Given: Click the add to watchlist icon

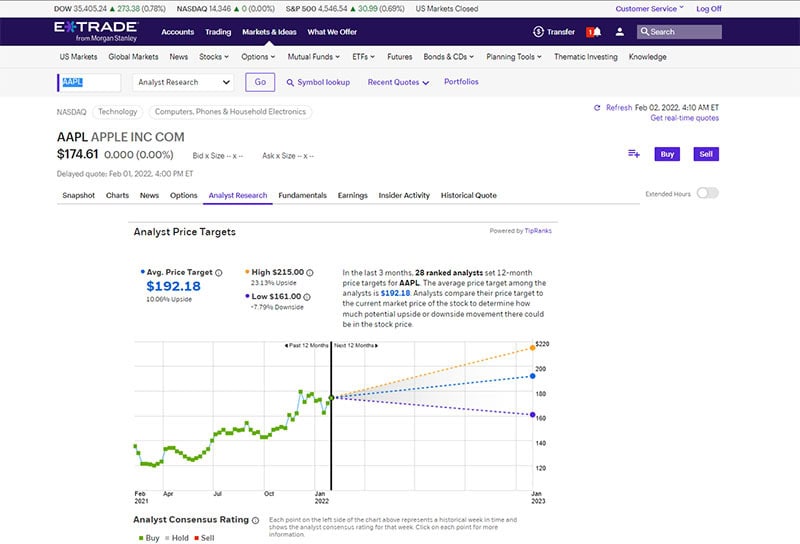Looking at the screenshot, I should [633, 154].
